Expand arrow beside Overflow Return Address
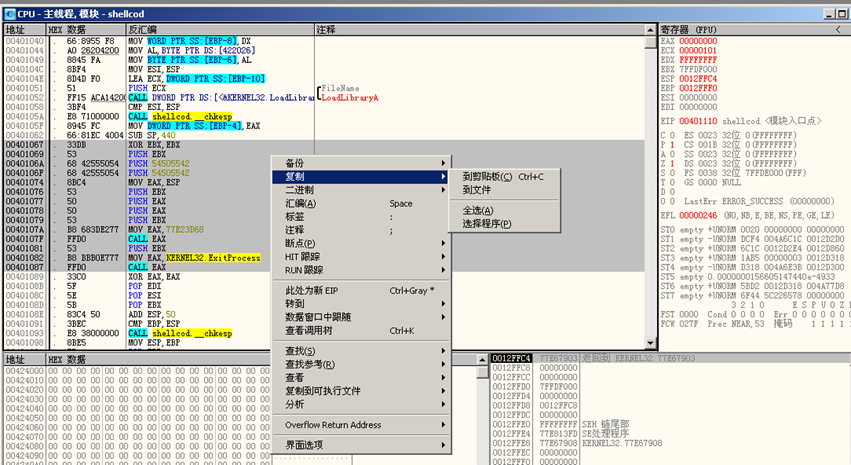Viewport: 851px width, 465px height. click(443, 425)
